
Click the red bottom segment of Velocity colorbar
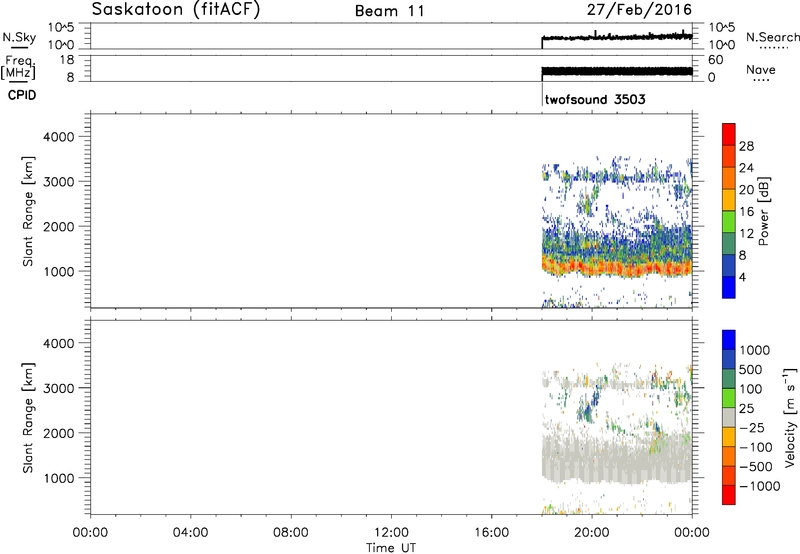[x=729, y=495]
